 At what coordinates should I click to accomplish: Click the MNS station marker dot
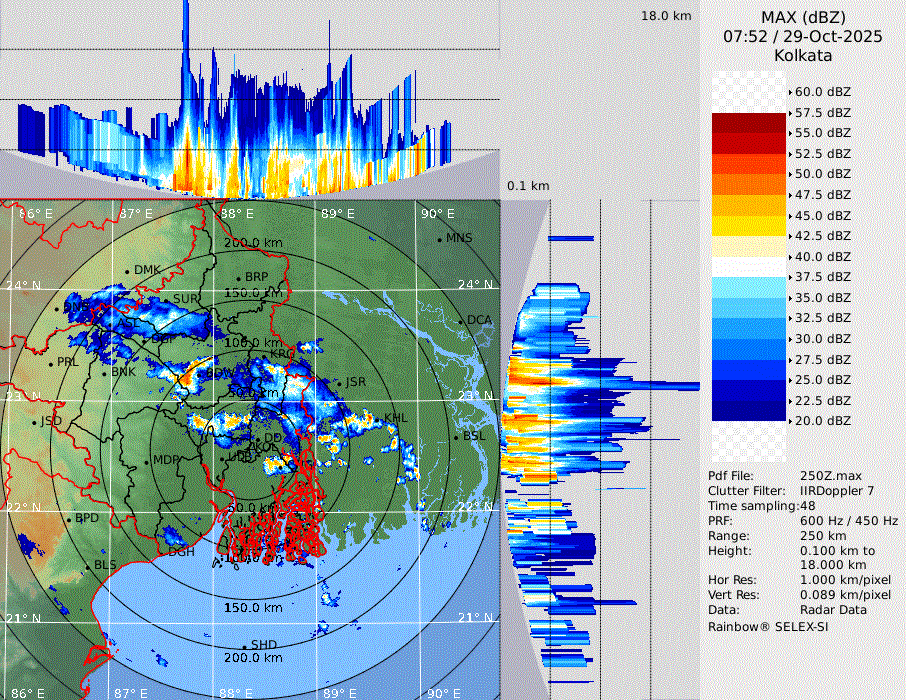click(x=440, y=239)
